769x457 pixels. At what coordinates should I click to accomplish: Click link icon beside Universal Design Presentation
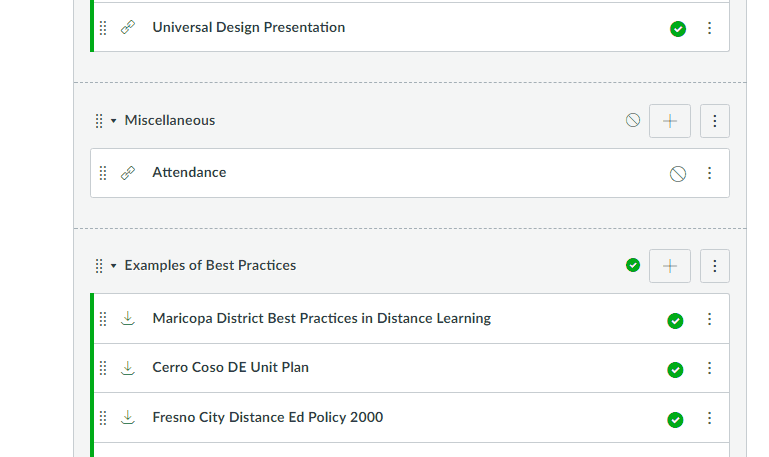point(127,28)
